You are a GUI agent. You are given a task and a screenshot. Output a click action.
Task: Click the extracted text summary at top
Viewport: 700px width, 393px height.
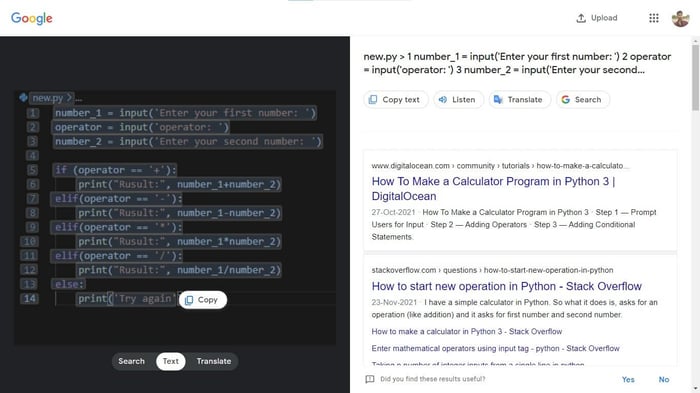[x=517, y=63]
